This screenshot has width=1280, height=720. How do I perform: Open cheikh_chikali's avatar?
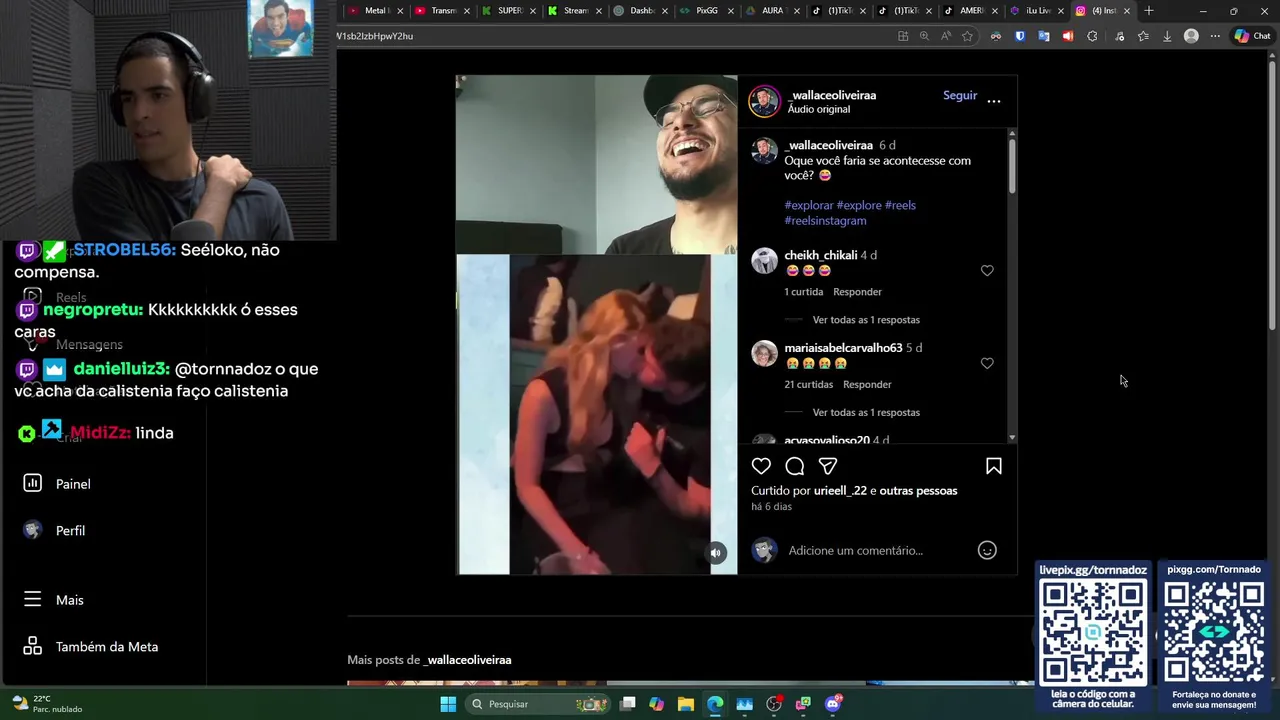tap(764, 261)
